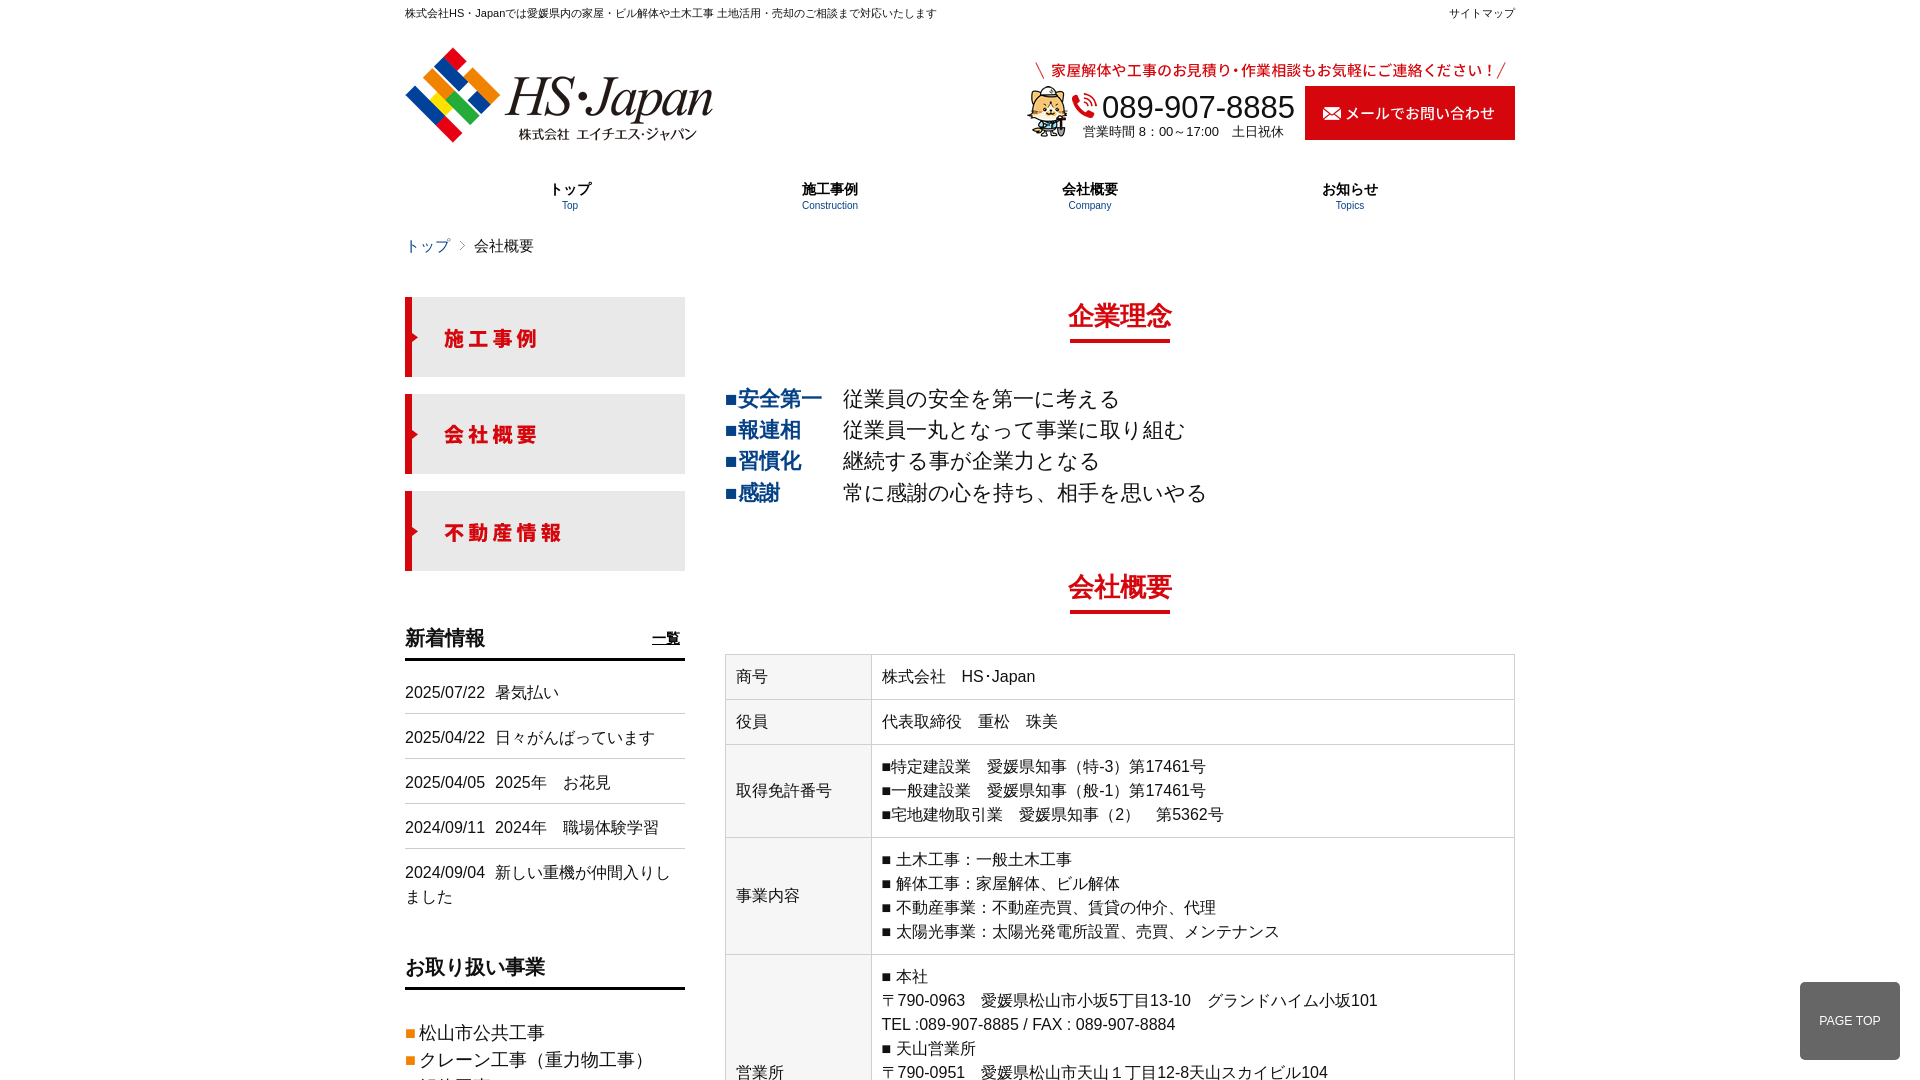This screenshot has width=1920, height=1080.
Task: Switch to the 施工事例 Construction tab
Action: [829, 195]
